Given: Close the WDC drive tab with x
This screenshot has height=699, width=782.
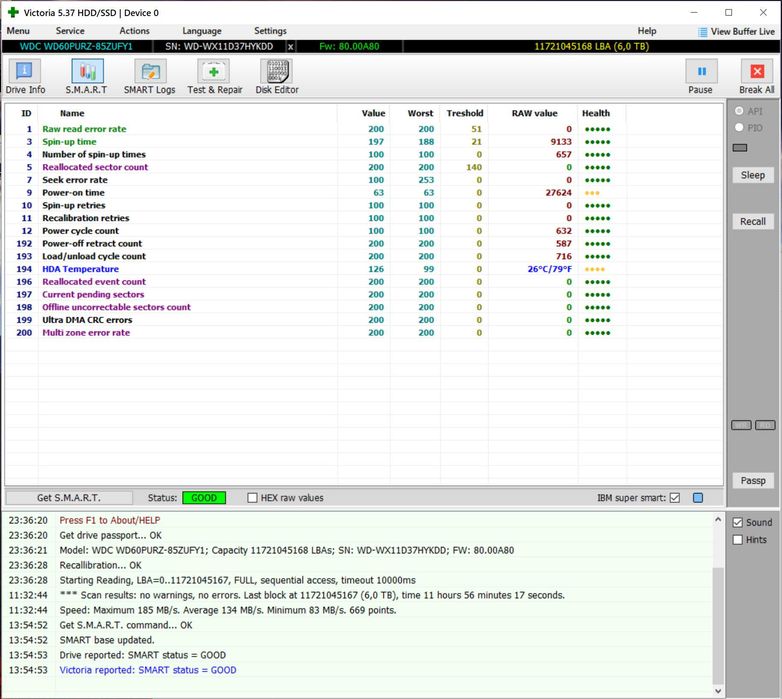Looking at the screenshot, I should 291,46.
